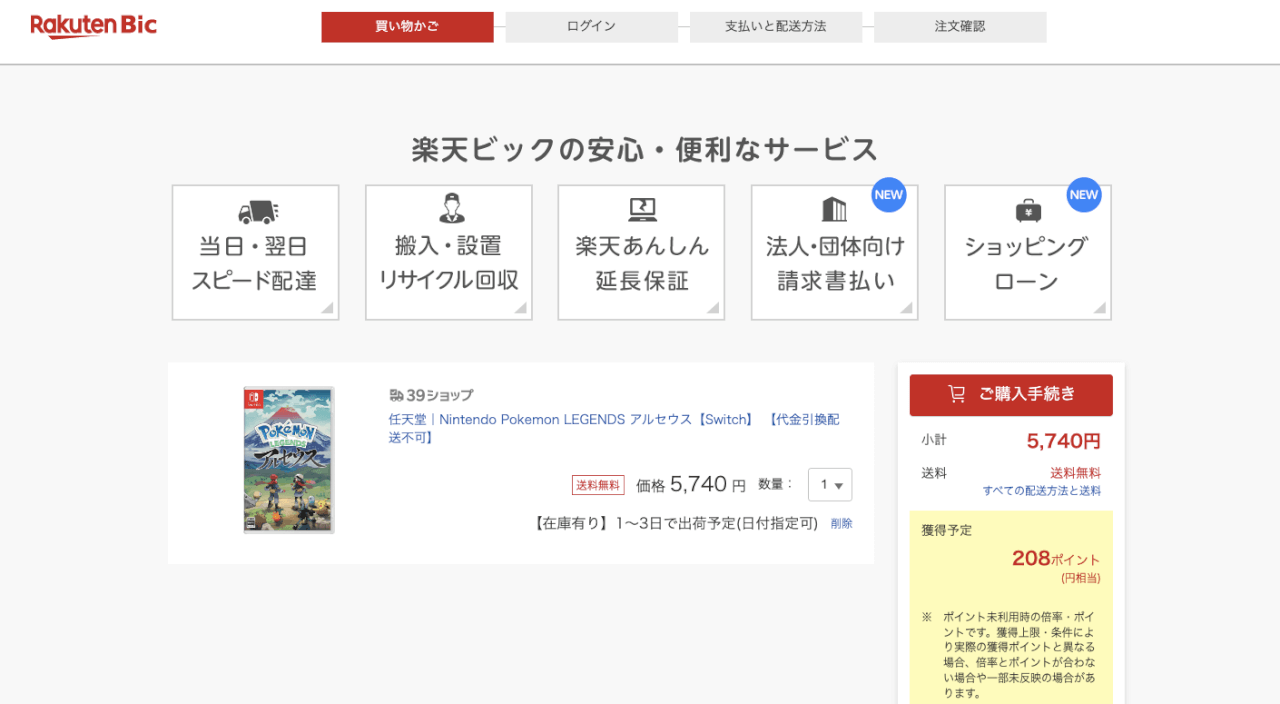
Task: Select the 注文確認 step tab
Action: 959,27
